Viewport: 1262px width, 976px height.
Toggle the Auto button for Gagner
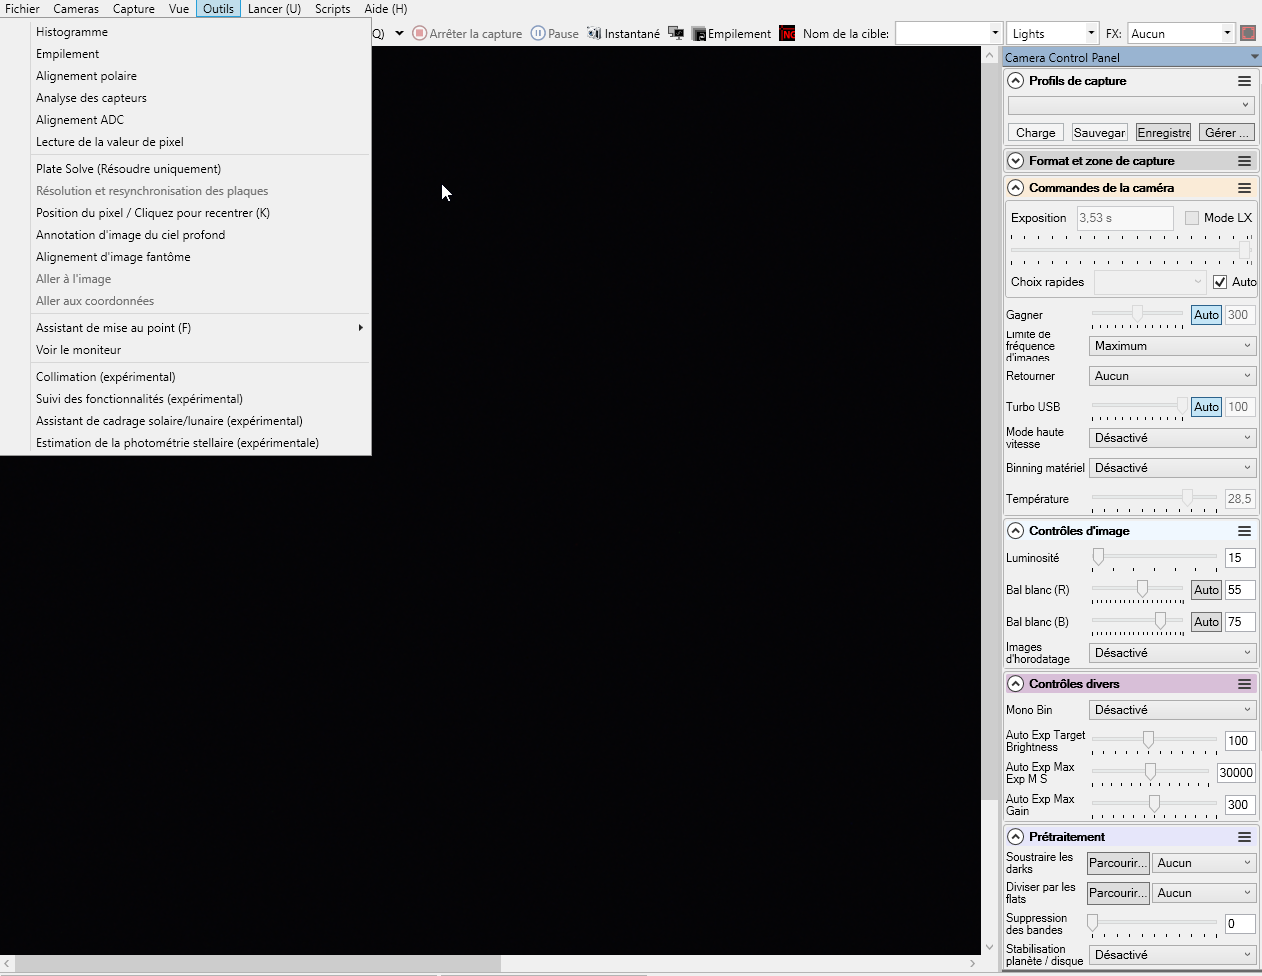(x=1206, y=315)
